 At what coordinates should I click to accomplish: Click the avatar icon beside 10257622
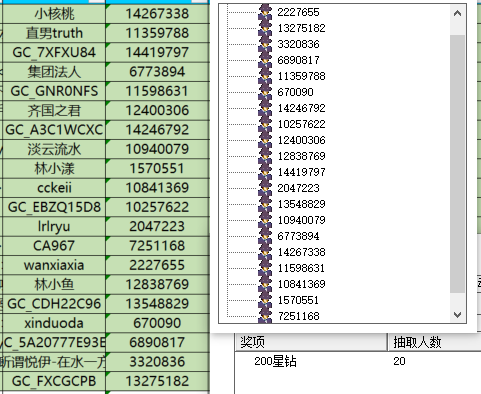(265, 124)
